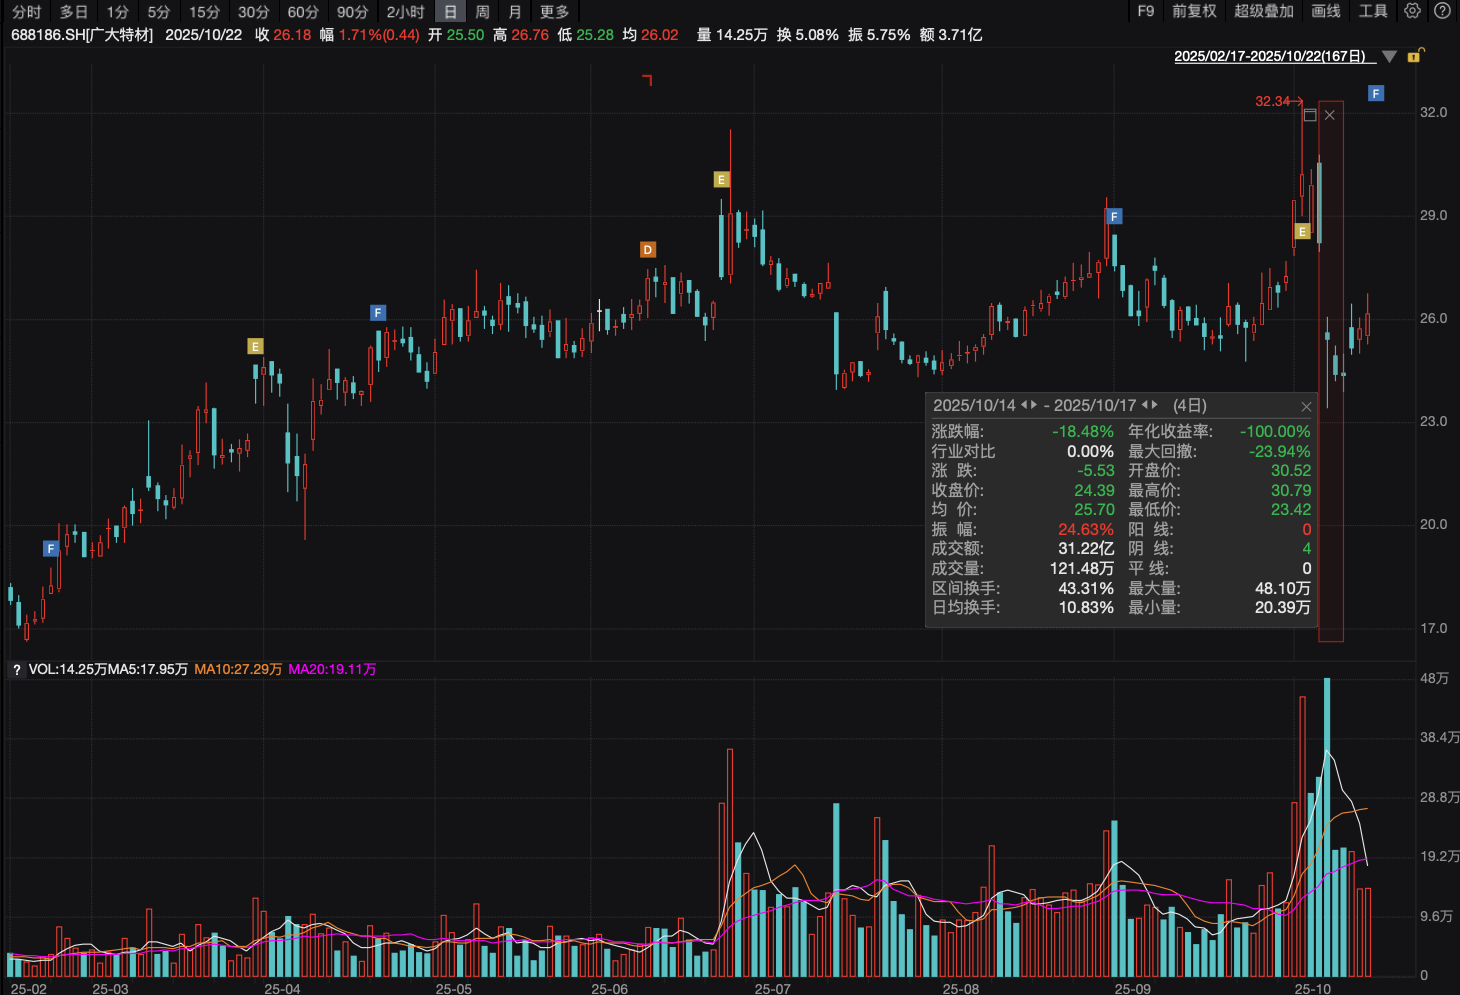The width and height of the screenshot is (1460, 995).
Task: Remove the red selection range with X
Action: pos(1330,115)
